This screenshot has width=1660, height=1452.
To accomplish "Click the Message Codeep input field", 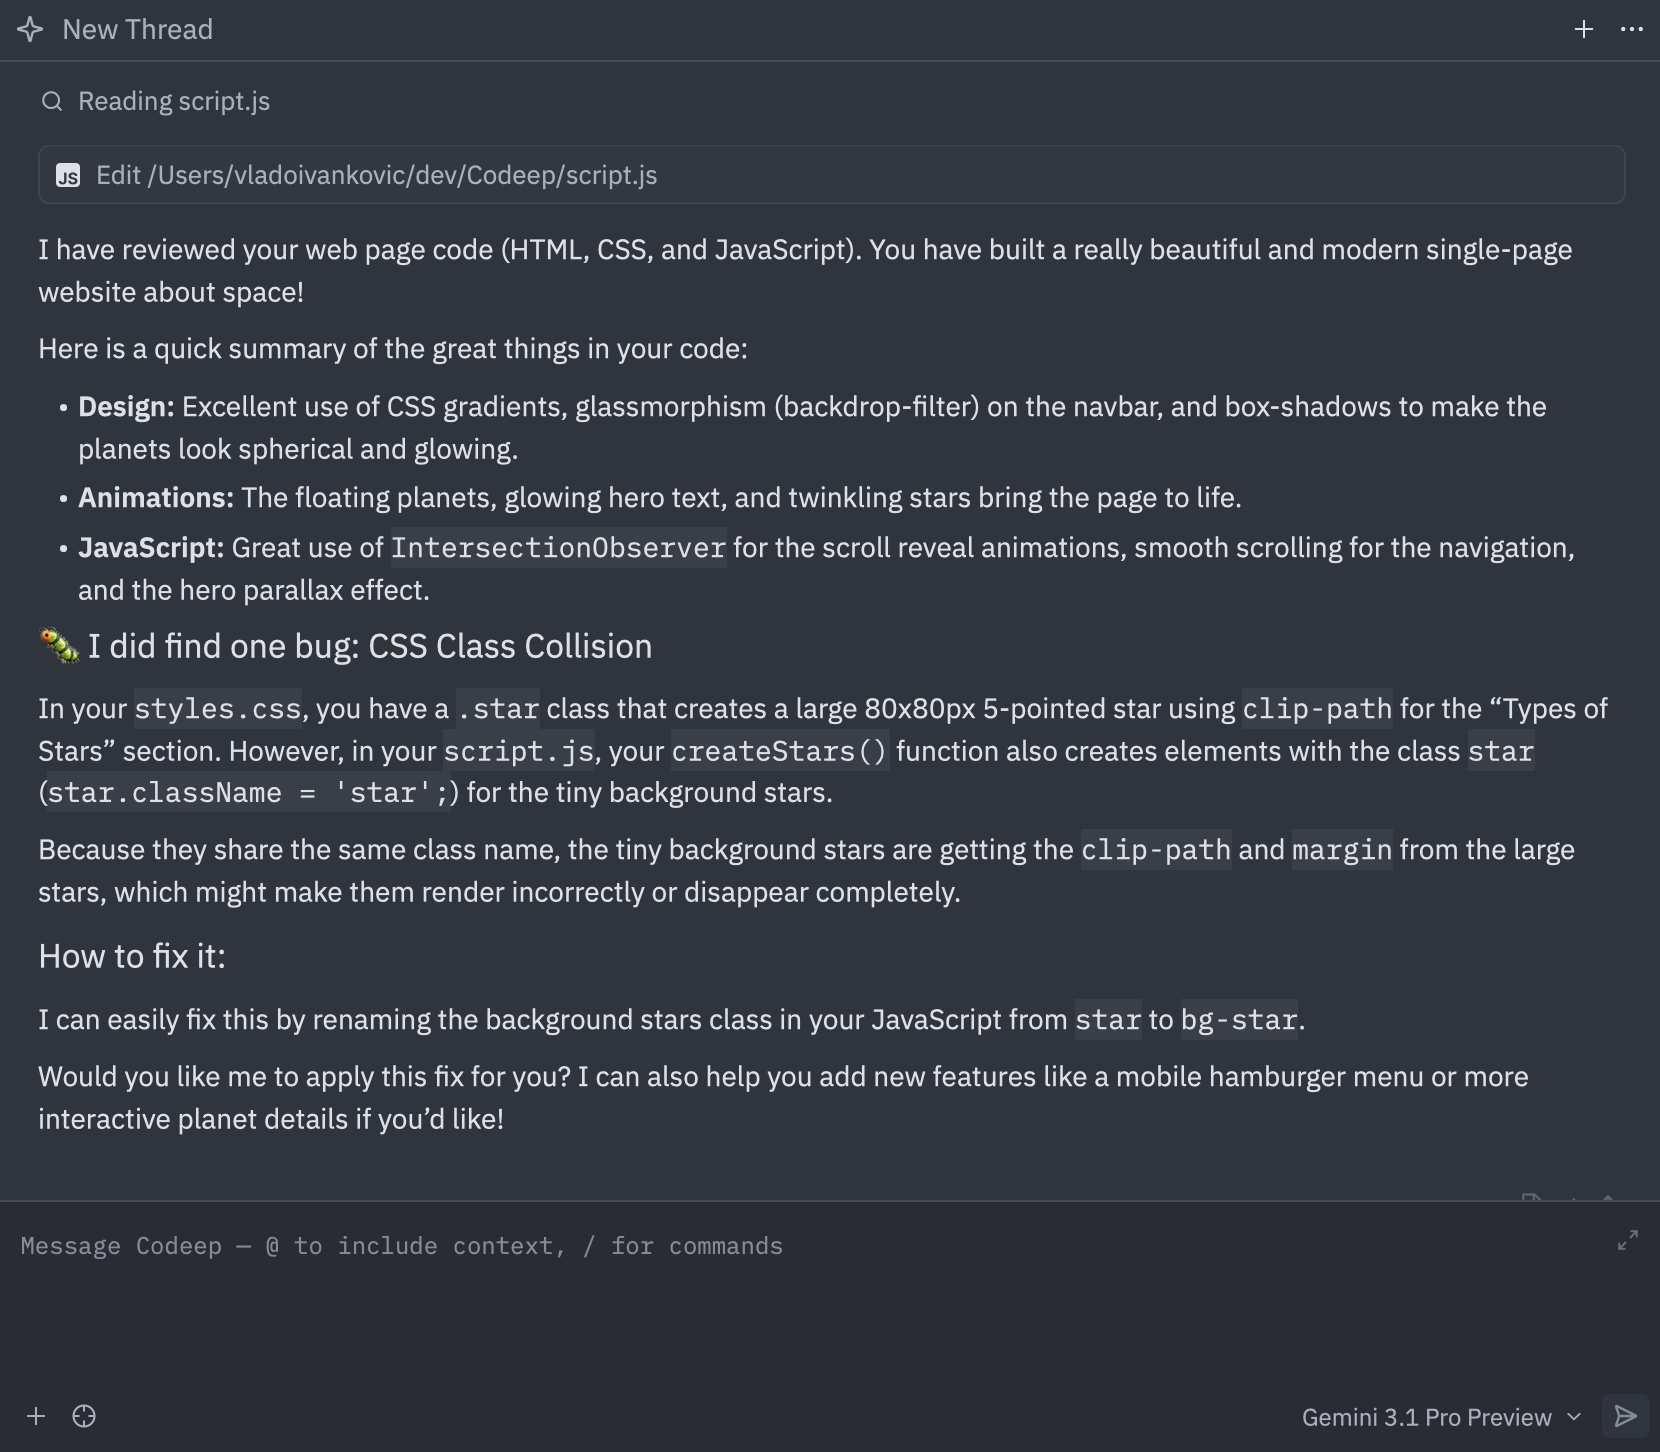I will tap(400, 1245).
